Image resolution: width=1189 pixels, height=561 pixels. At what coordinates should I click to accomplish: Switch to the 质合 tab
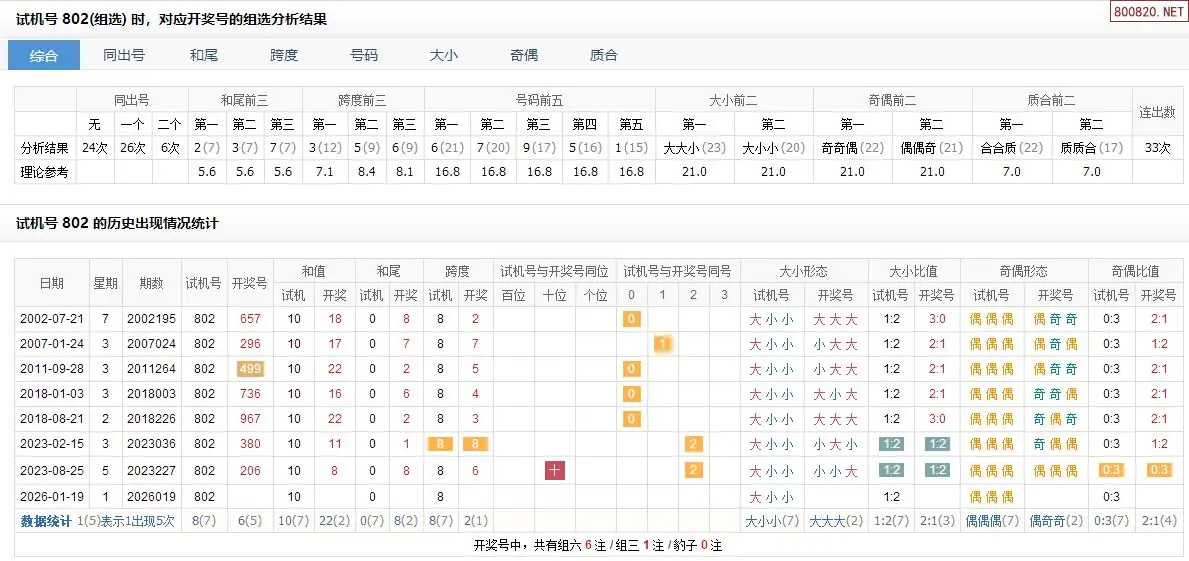604,55
